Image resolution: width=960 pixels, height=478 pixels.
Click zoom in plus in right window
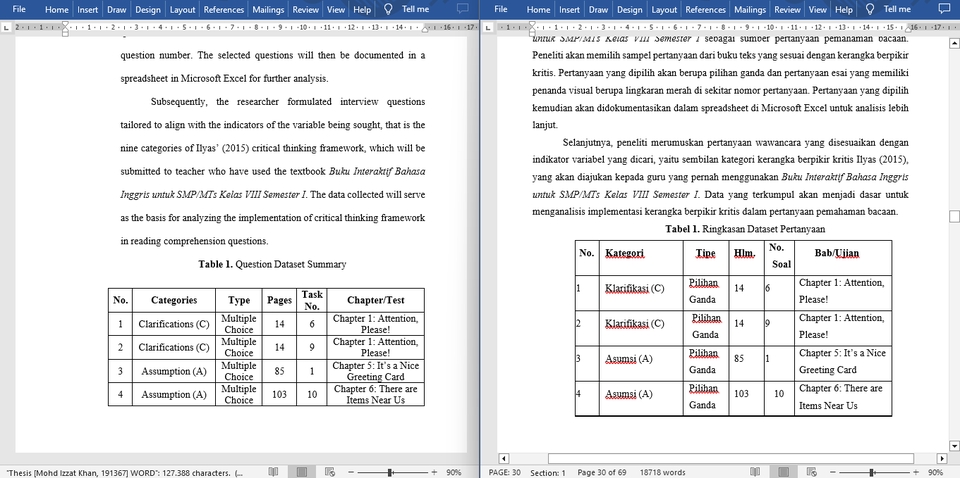tap(915, 472)
